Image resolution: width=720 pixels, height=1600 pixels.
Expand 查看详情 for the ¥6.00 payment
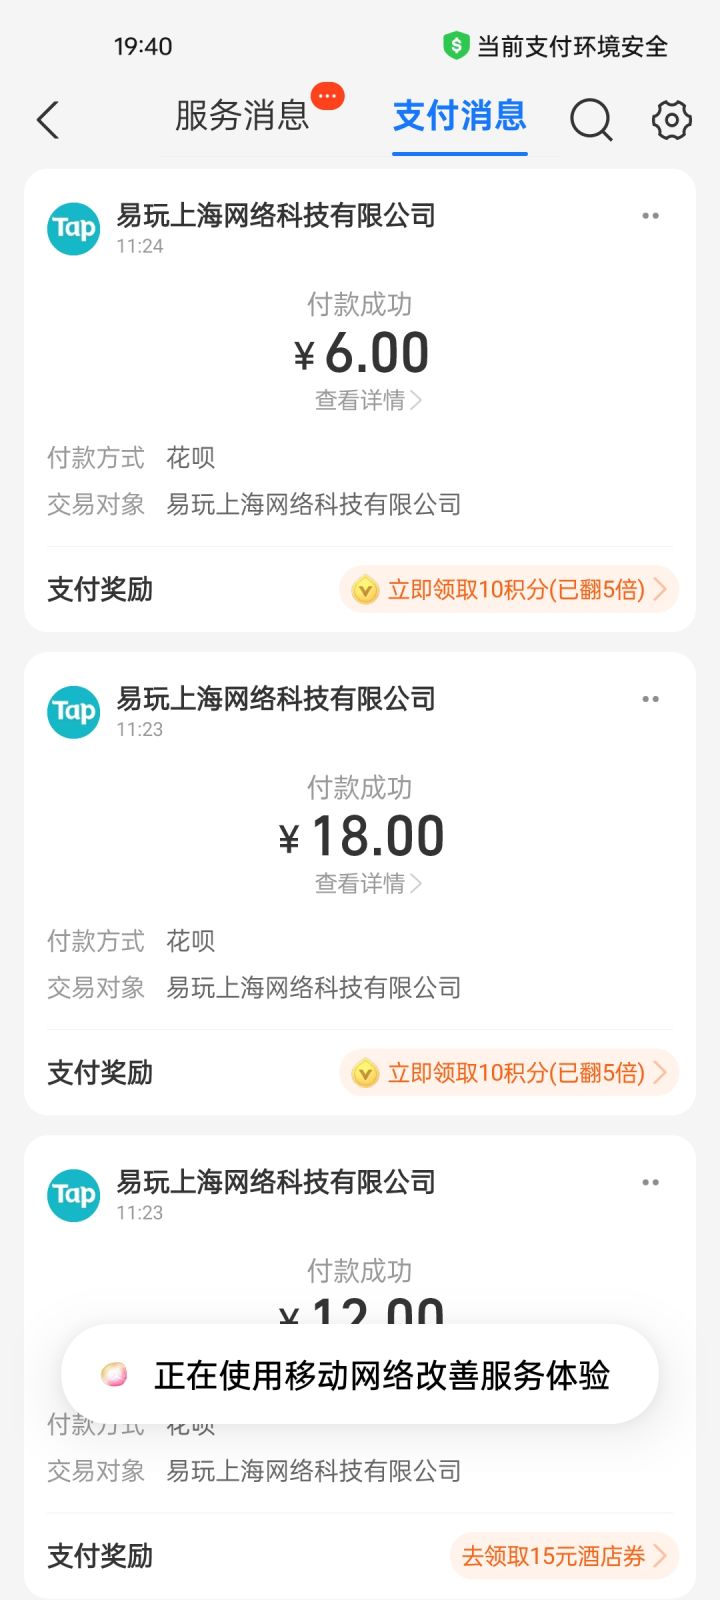tap(368, 401)
